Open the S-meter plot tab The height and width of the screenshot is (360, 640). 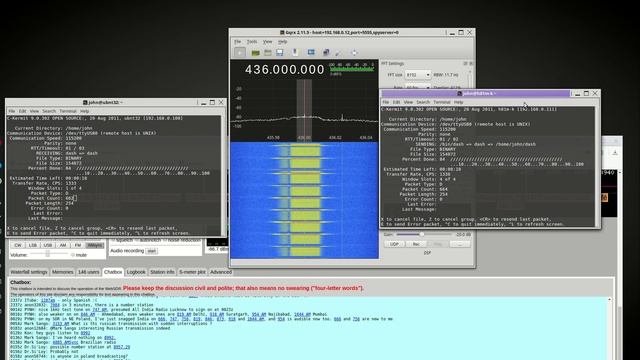click(x=192, y=272)
